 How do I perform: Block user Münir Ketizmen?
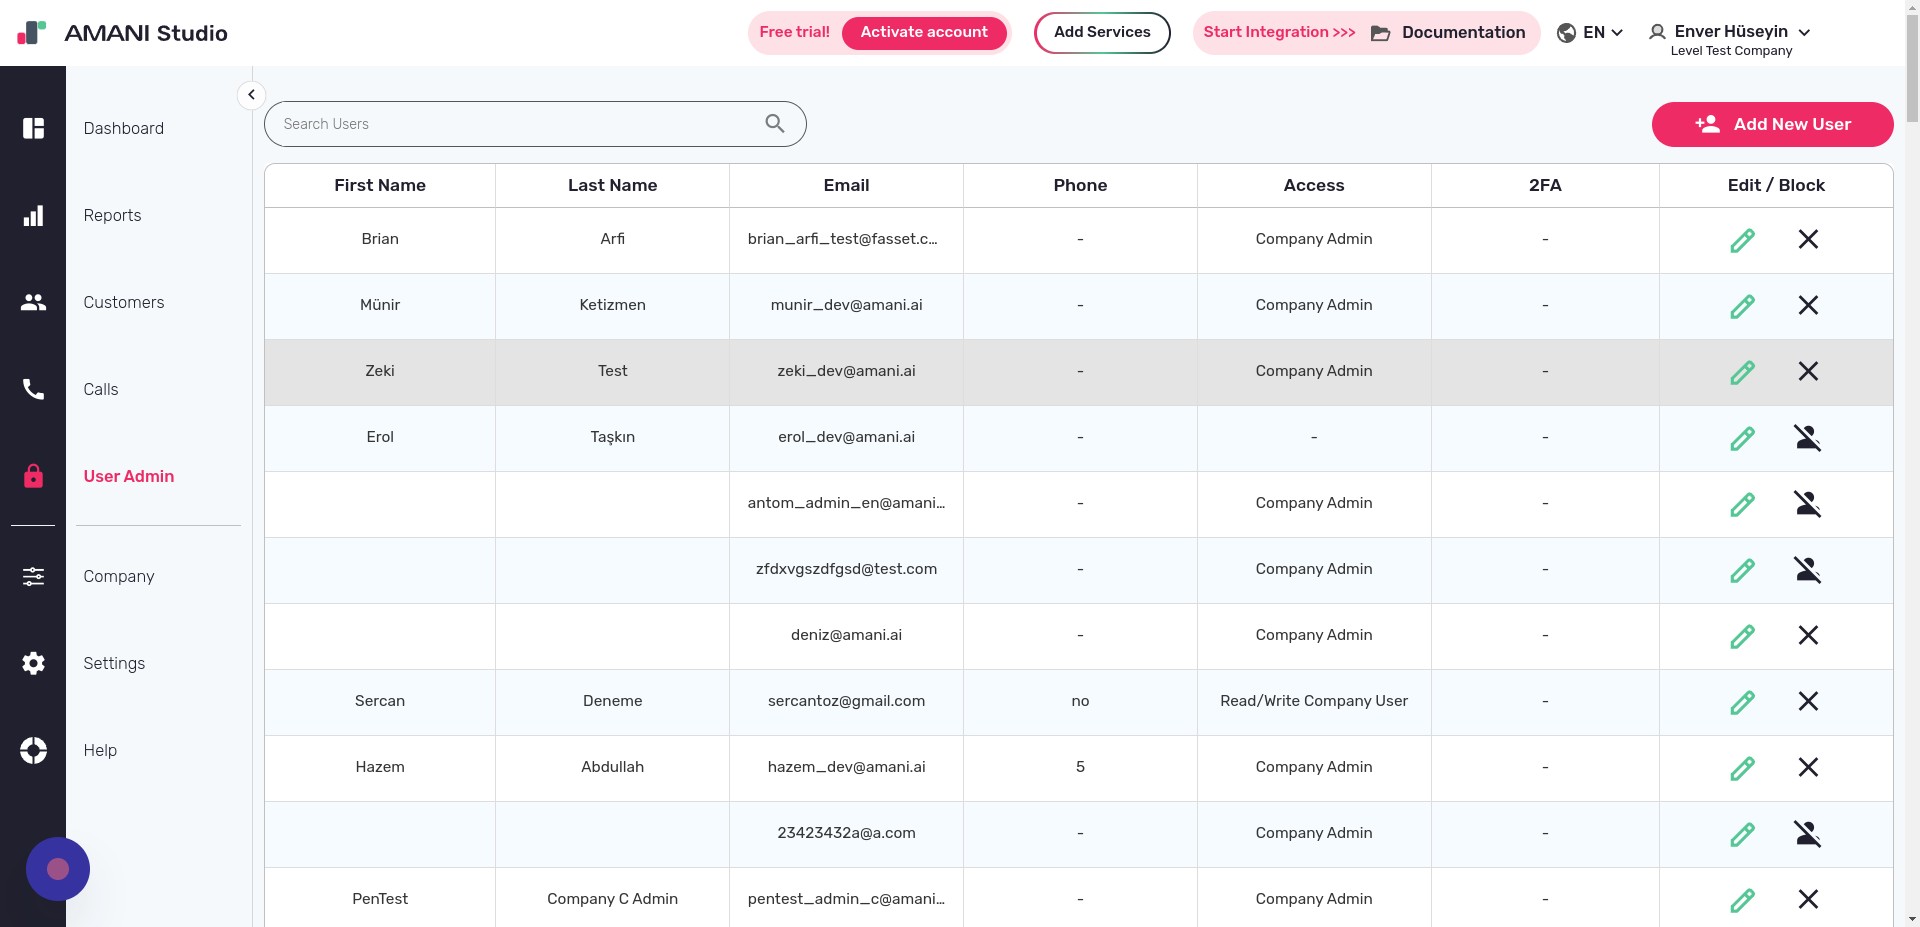pos(1808,305)
